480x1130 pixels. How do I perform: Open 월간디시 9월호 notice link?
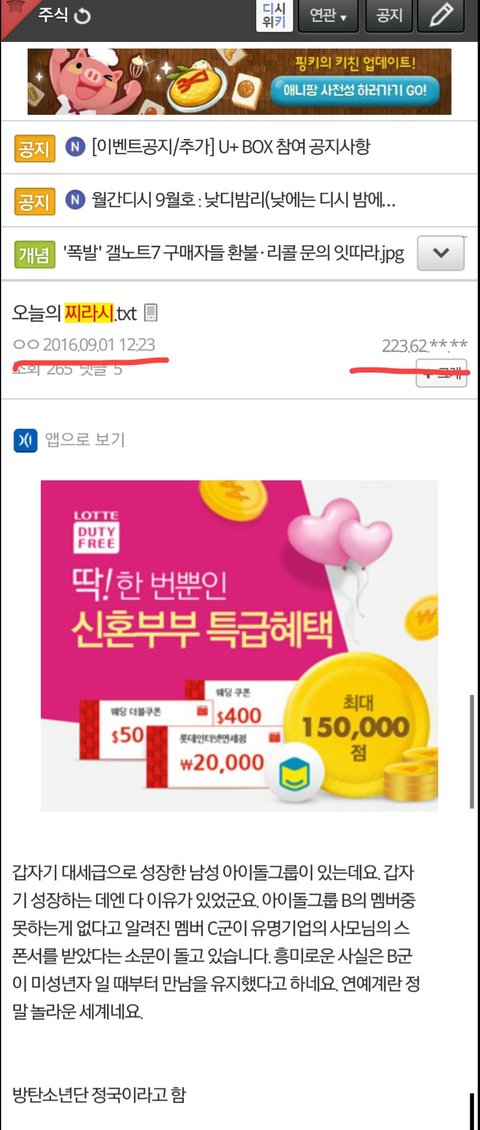pos(243,200)
